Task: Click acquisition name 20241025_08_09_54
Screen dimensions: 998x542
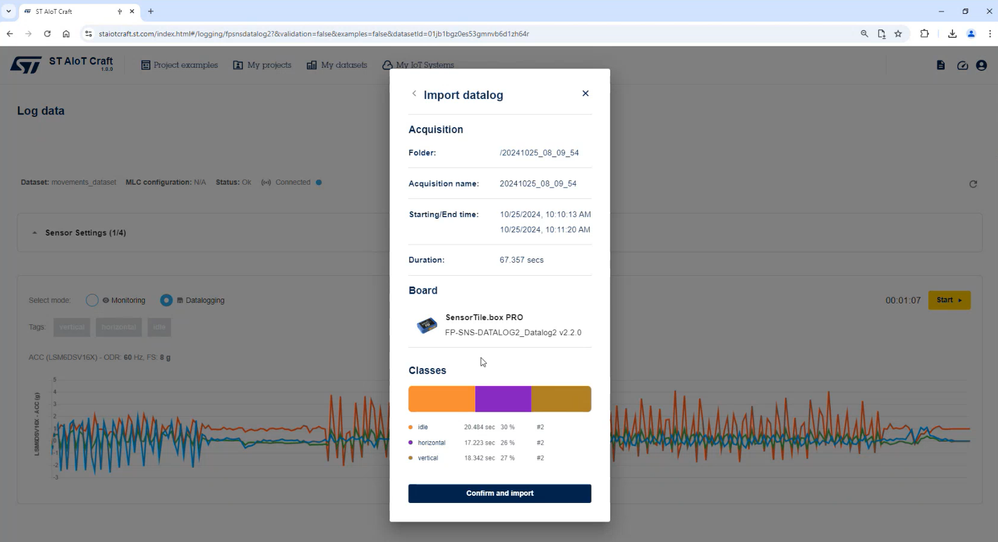Action: [538, 183]
